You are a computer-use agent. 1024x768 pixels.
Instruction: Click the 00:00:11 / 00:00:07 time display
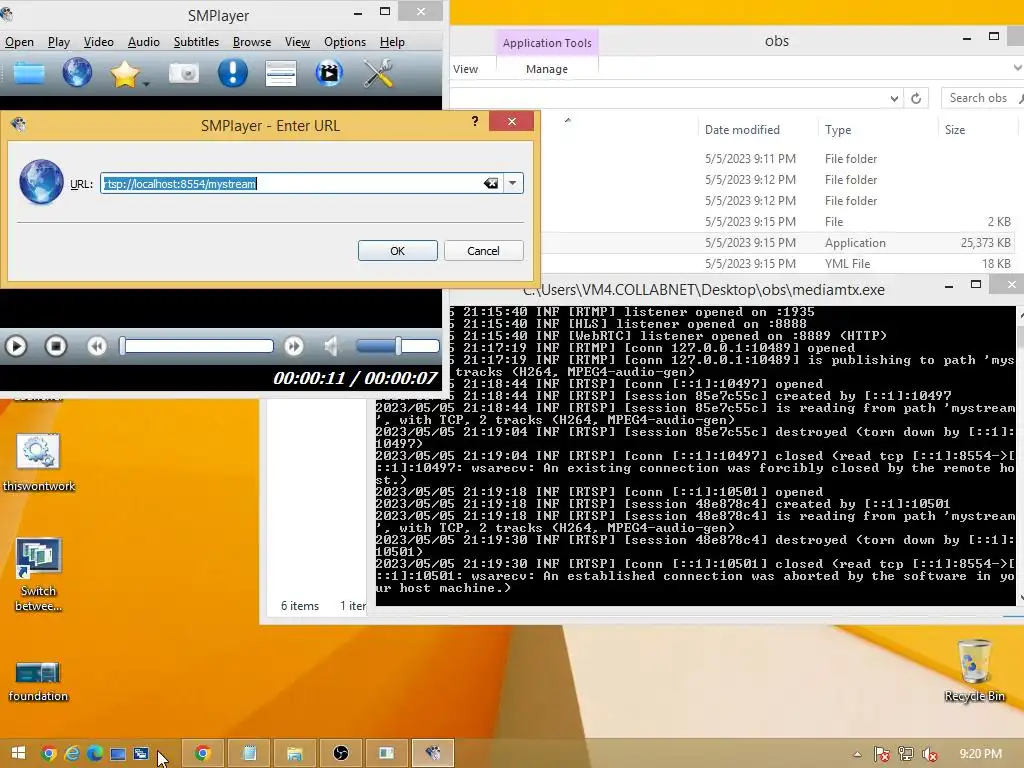click(x=355, y=377)
